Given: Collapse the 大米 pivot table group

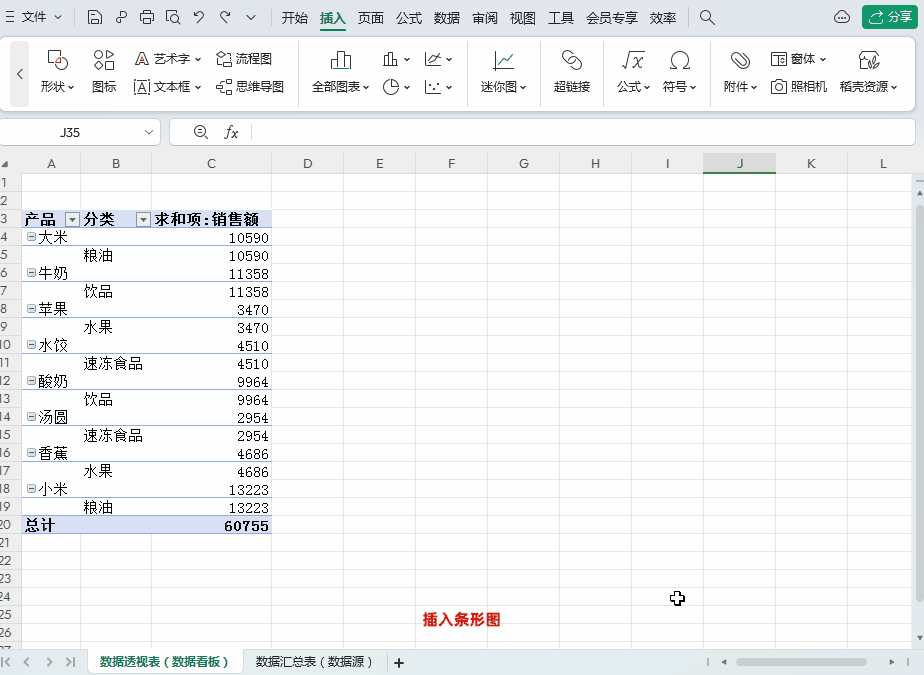Looking at the screenshot, I should coord(32,237).
